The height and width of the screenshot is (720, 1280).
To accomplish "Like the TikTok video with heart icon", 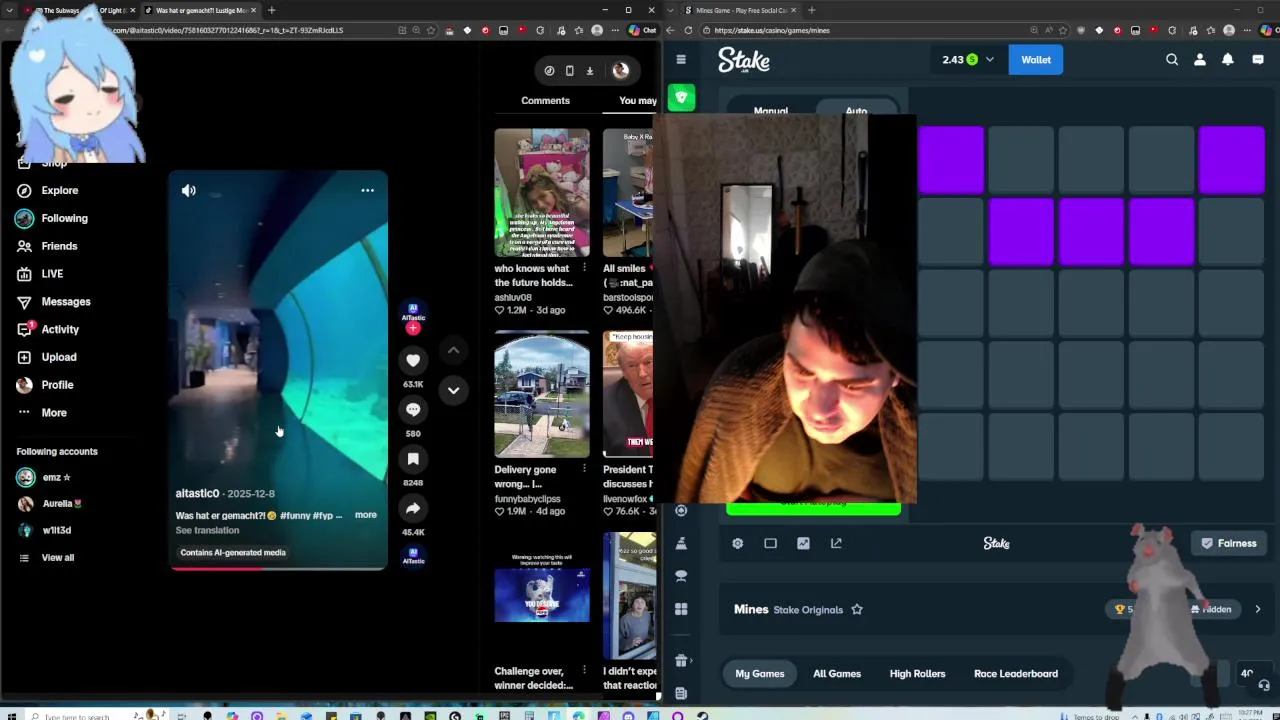I will [x=413, y=360].
